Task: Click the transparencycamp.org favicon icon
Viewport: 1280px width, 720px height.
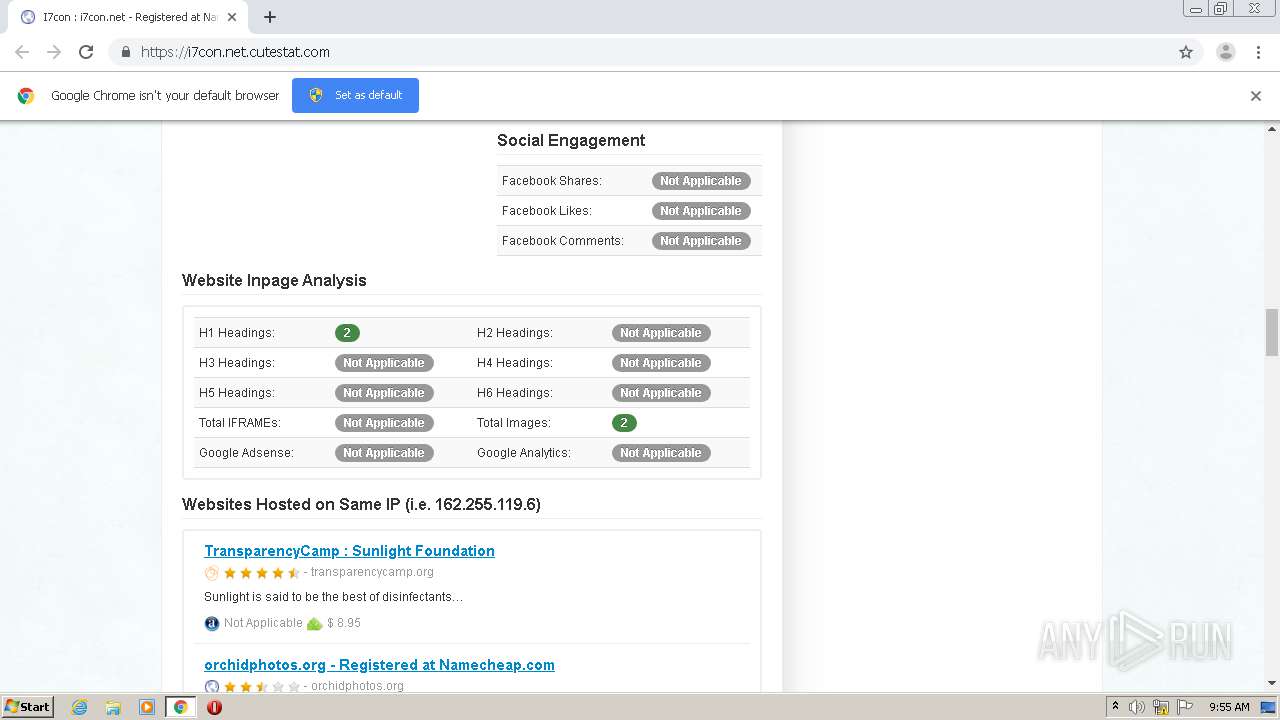Action: pos(211,573)
